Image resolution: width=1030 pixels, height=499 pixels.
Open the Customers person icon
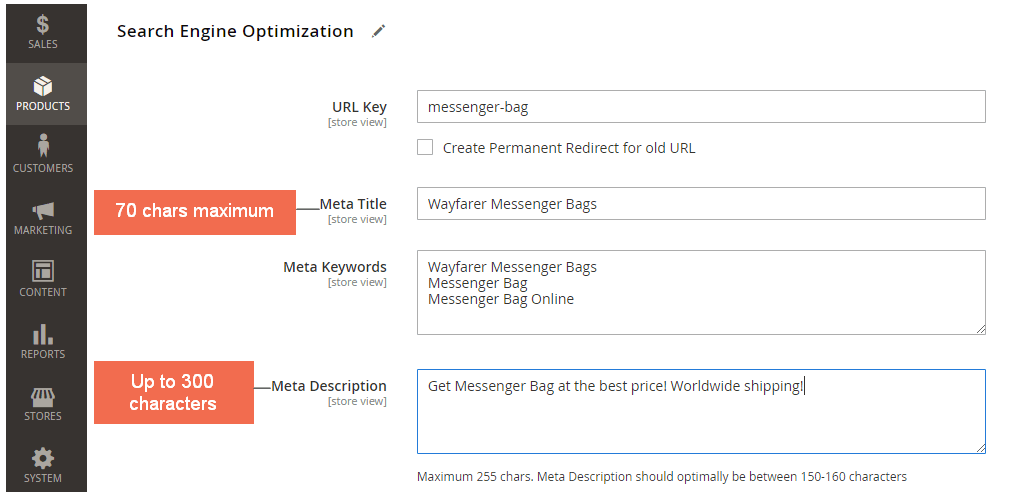pyautogui.click(x=43, y=147)
